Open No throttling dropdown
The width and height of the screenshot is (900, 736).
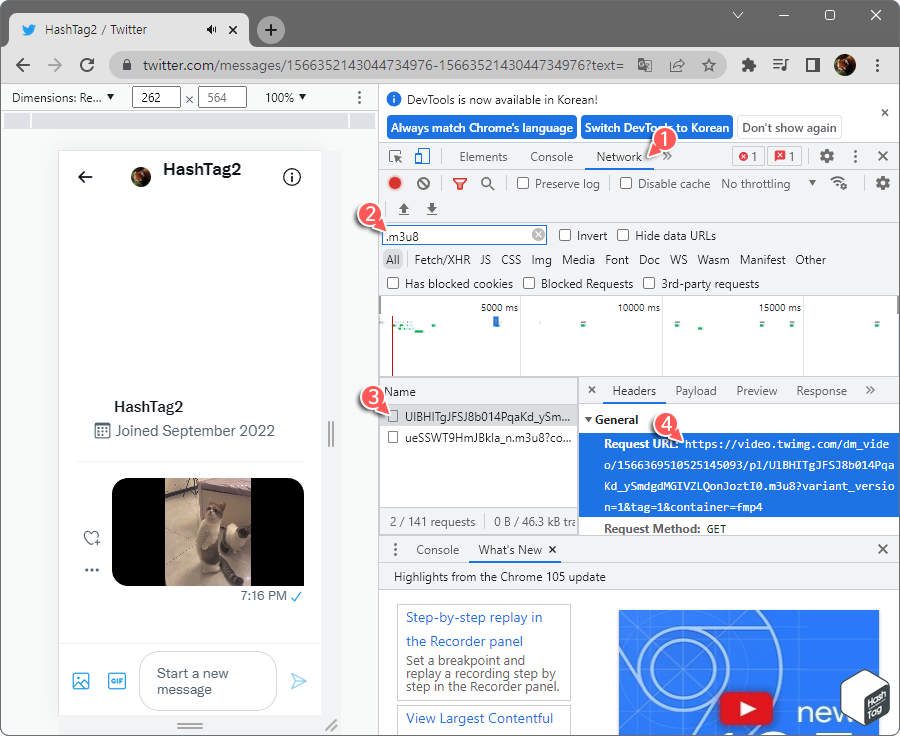point(769,184)
